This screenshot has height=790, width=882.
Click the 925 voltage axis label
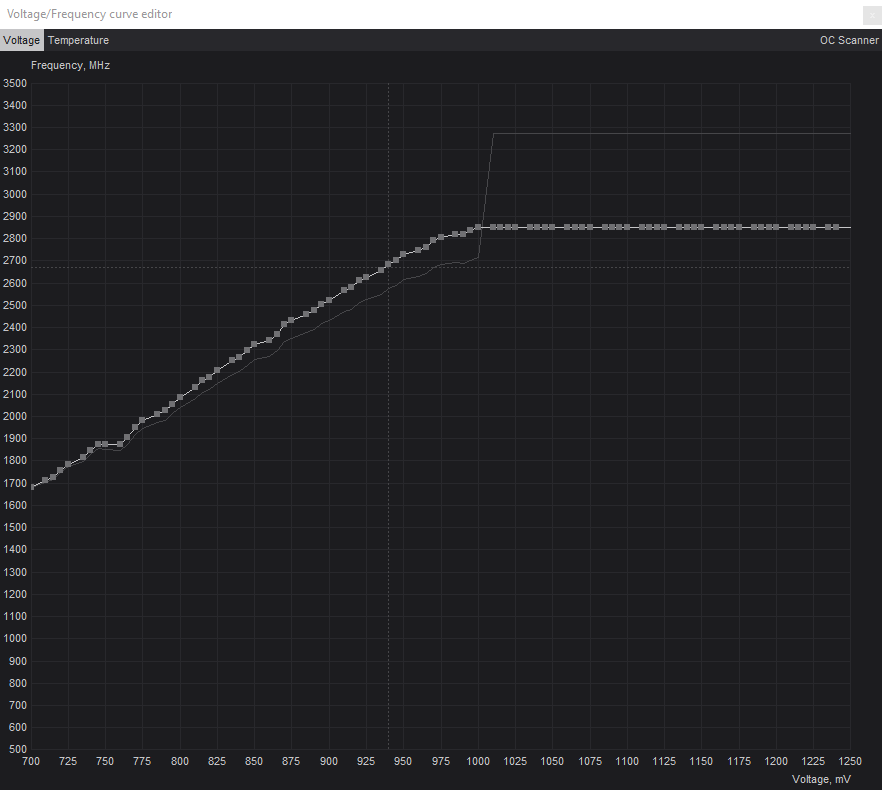tap(366, 761)
